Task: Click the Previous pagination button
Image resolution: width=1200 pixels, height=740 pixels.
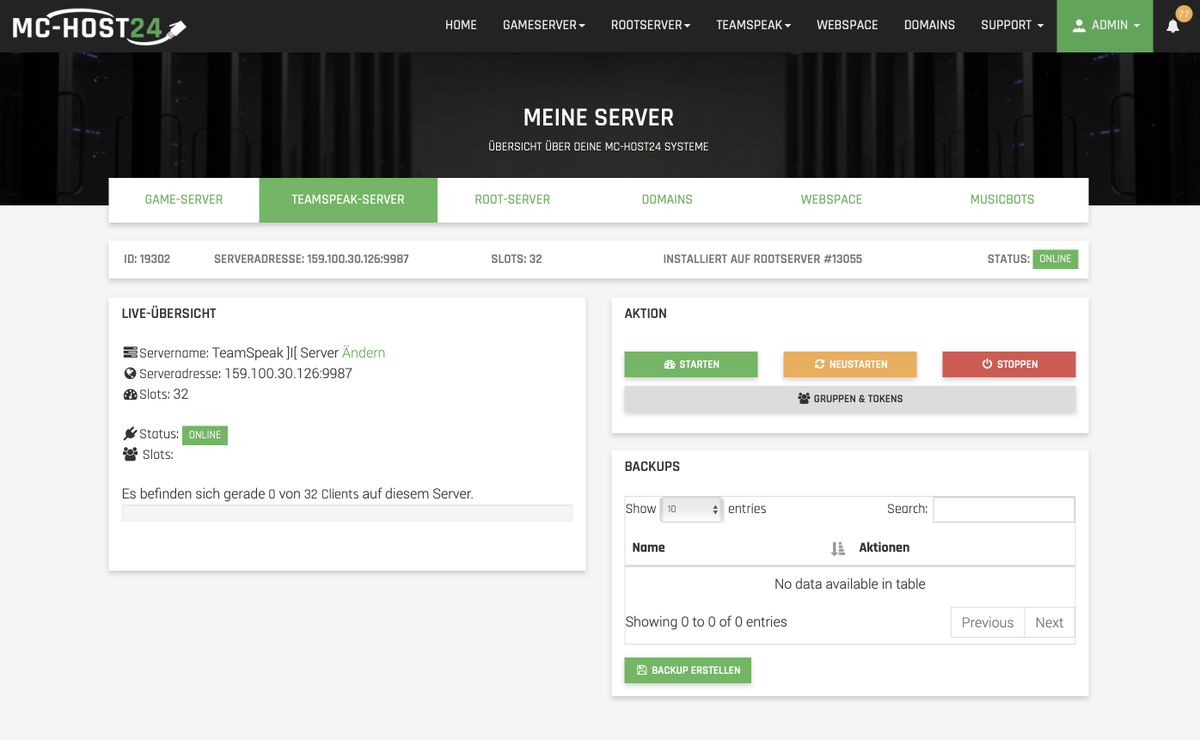Action: pyautogui.click(x=988, y=622)
